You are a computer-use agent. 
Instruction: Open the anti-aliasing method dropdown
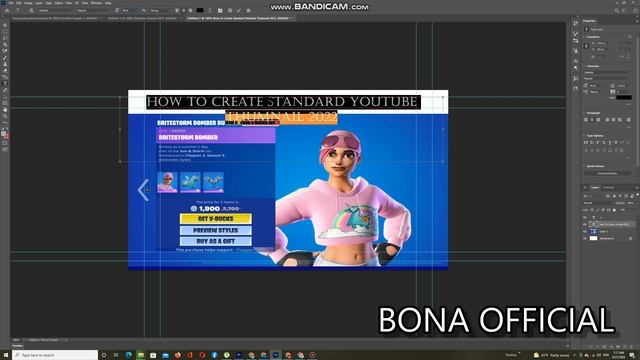pos(160,10)
